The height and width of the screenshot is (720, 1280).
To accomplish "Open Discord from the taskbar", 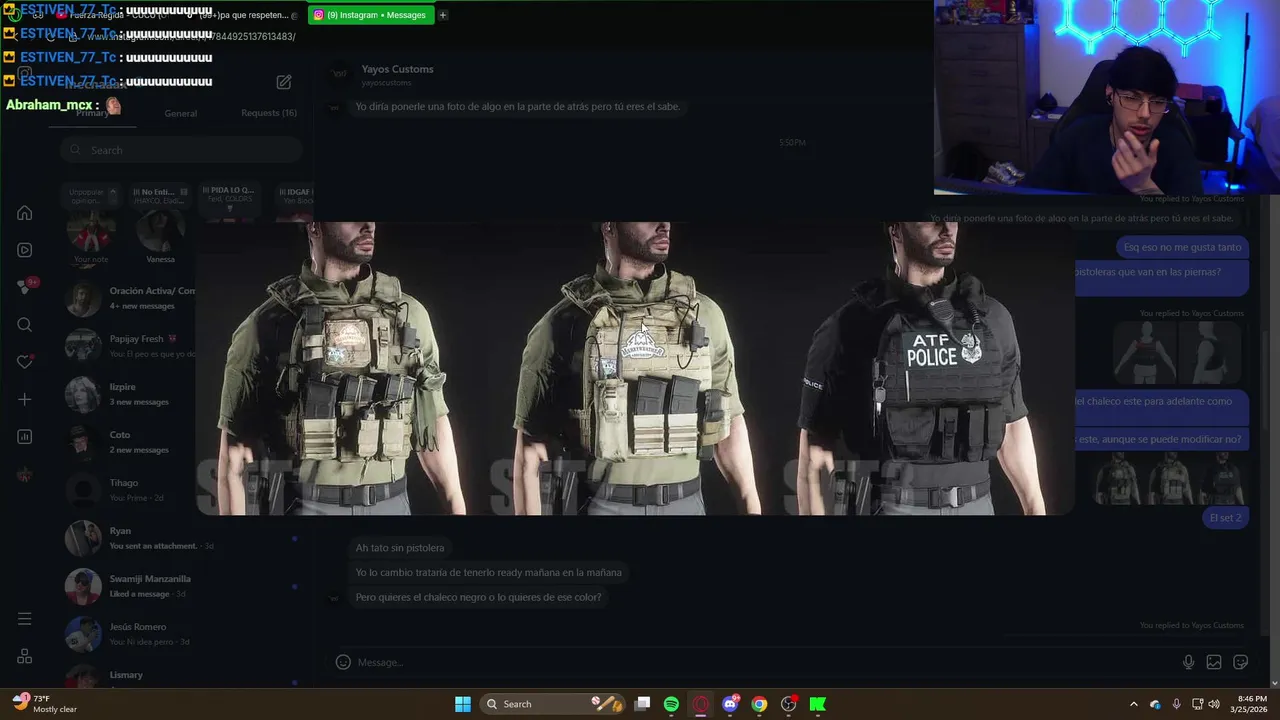I will click(x=731, y=704).
